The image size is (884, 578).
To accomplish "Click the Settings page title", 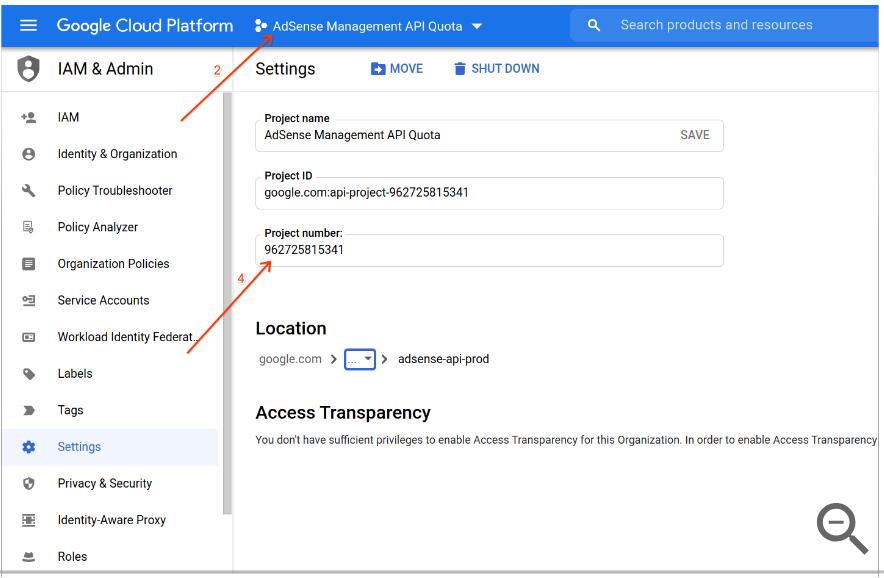I will point(285,69).
